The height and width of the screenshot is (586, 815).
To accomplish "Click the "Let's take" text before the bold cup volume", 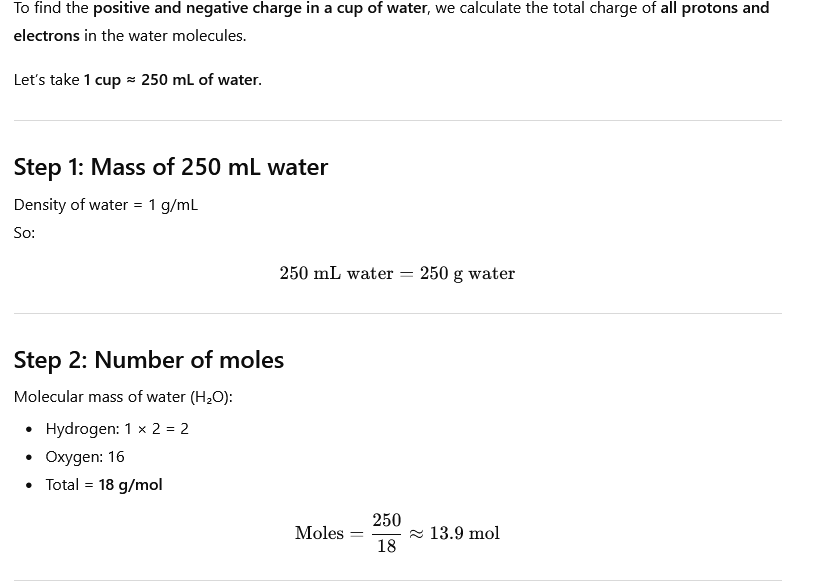I will [x=46, y=80].
